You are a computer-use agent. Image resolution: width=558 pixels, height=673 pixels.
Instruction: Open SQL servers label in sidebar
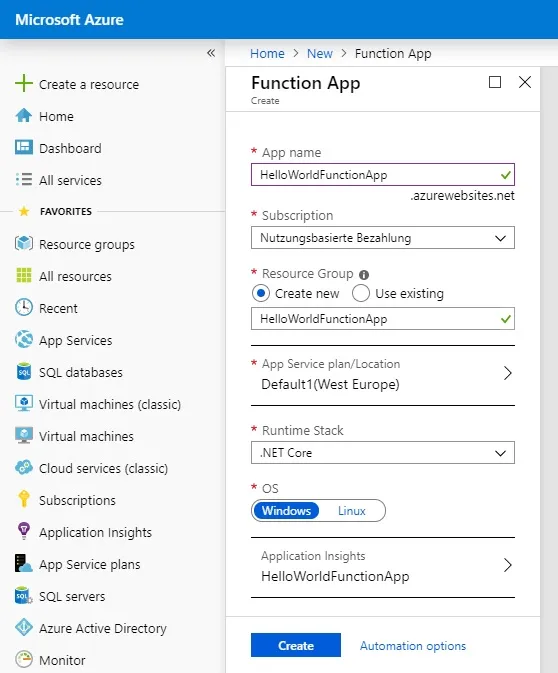click(72, 596)
